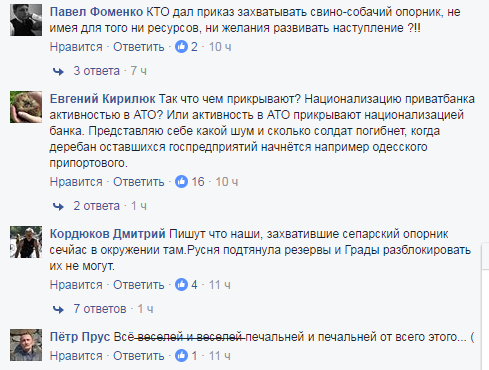Screen dimensions: 489x370
Task: Reply to Кордюков Дмитрий's comment with Ответить
Action: (x=139, y=285)
